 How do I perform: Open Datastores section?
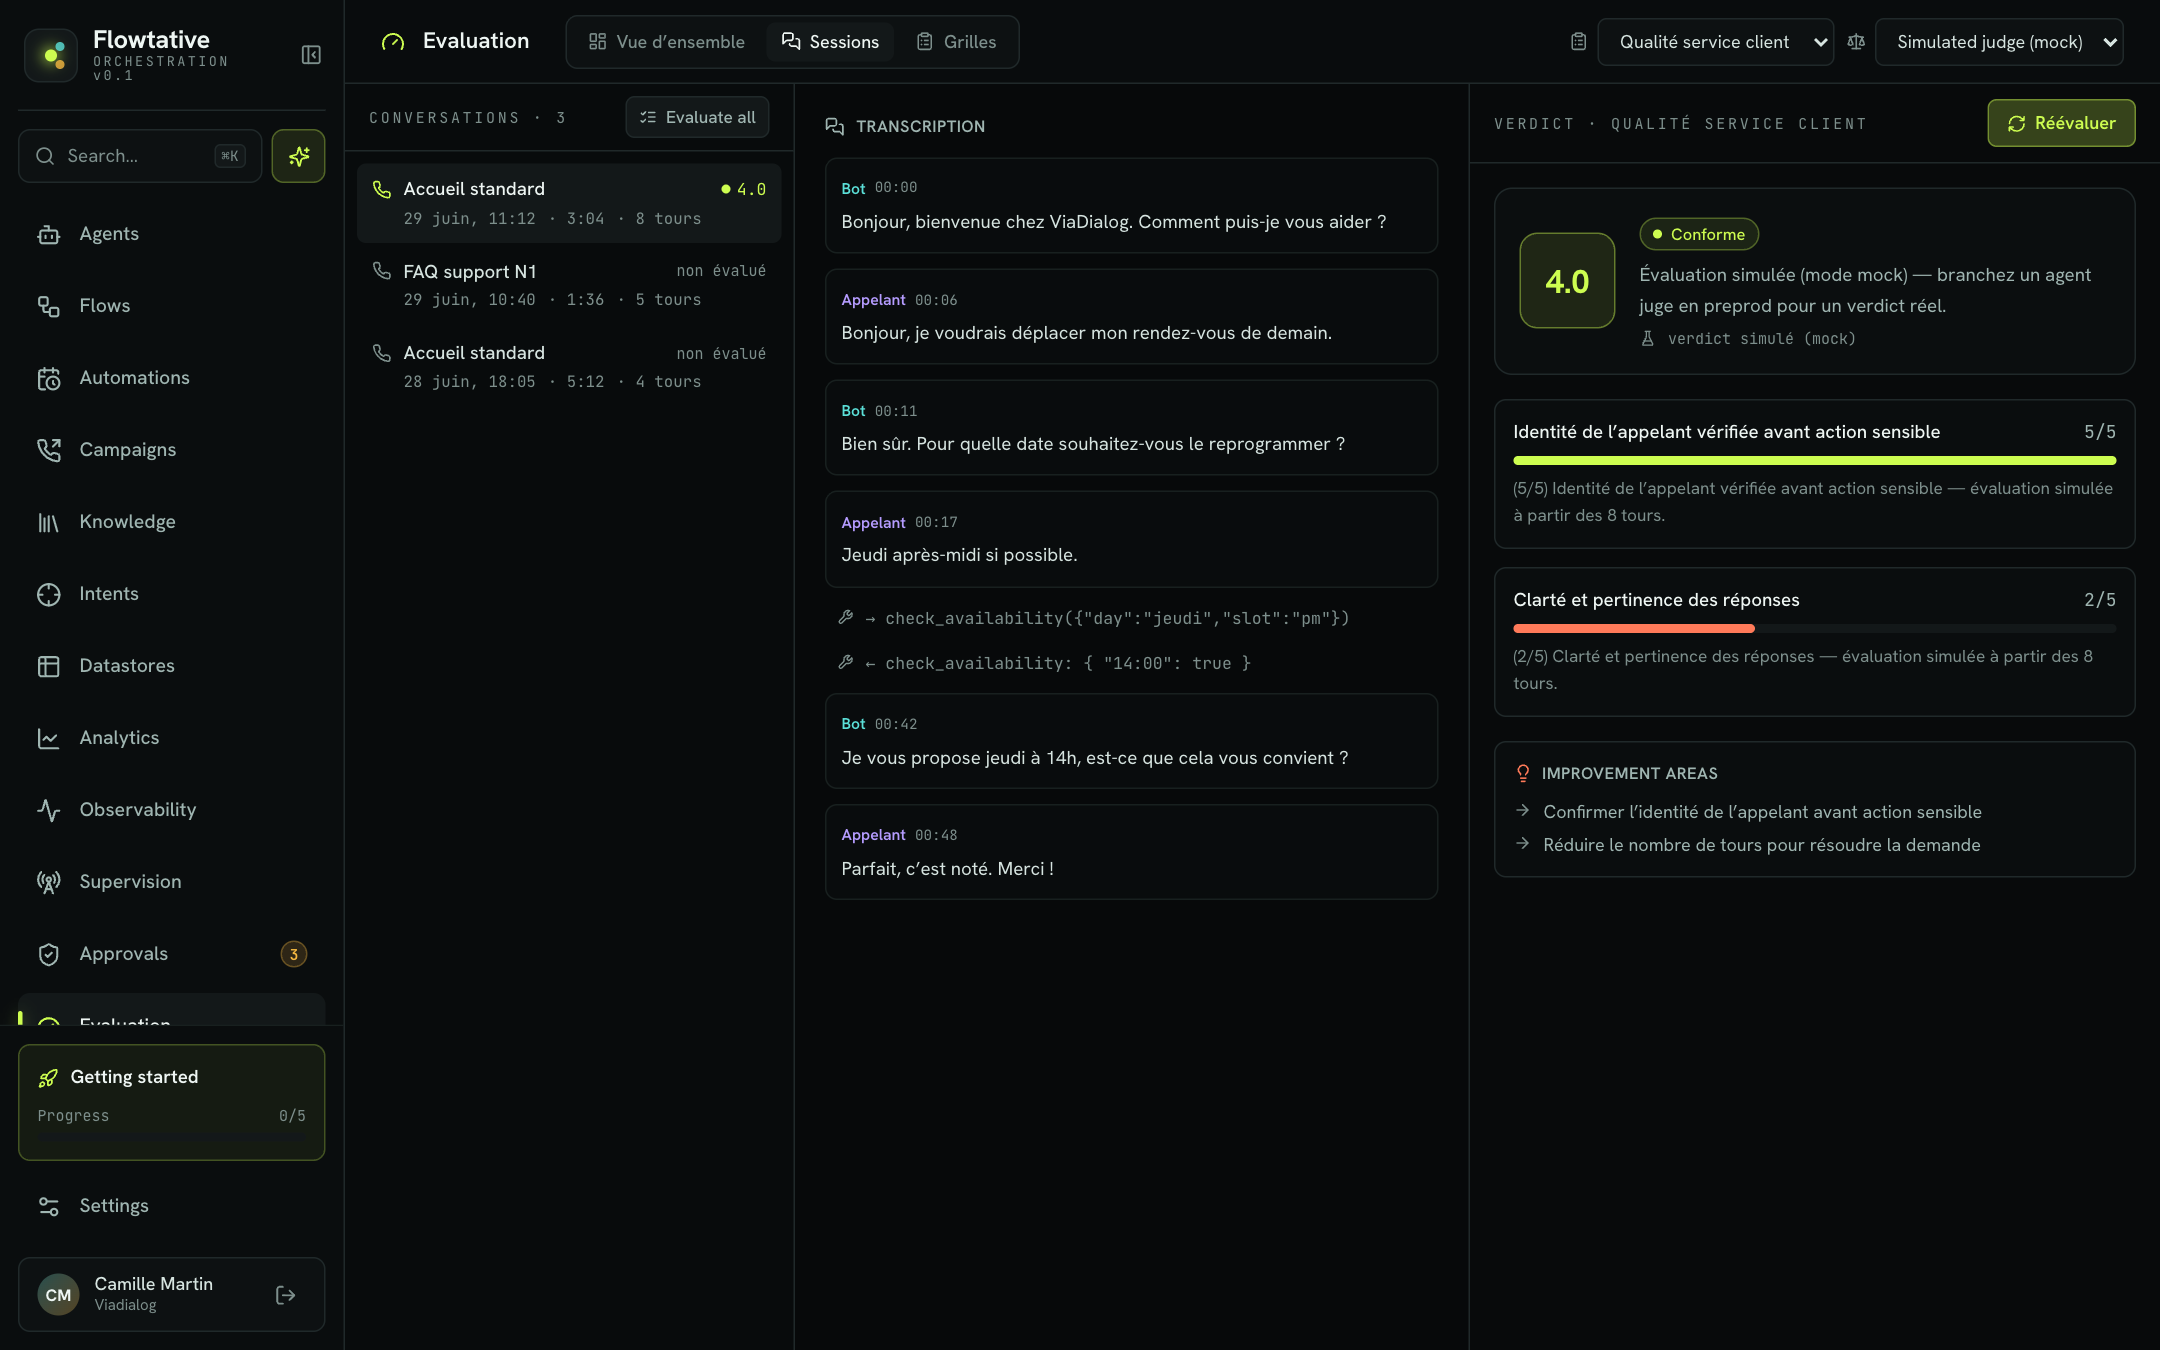tap(172, 666)
